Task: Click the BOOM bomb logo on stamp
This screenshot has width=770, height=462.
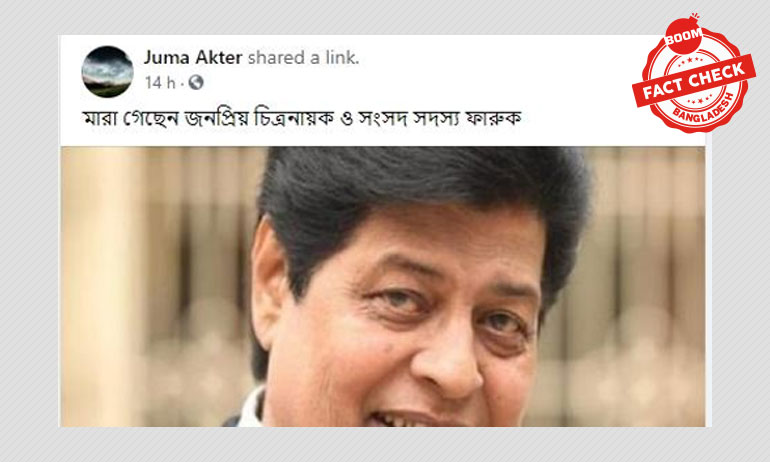Action: [x=684, y=35]
